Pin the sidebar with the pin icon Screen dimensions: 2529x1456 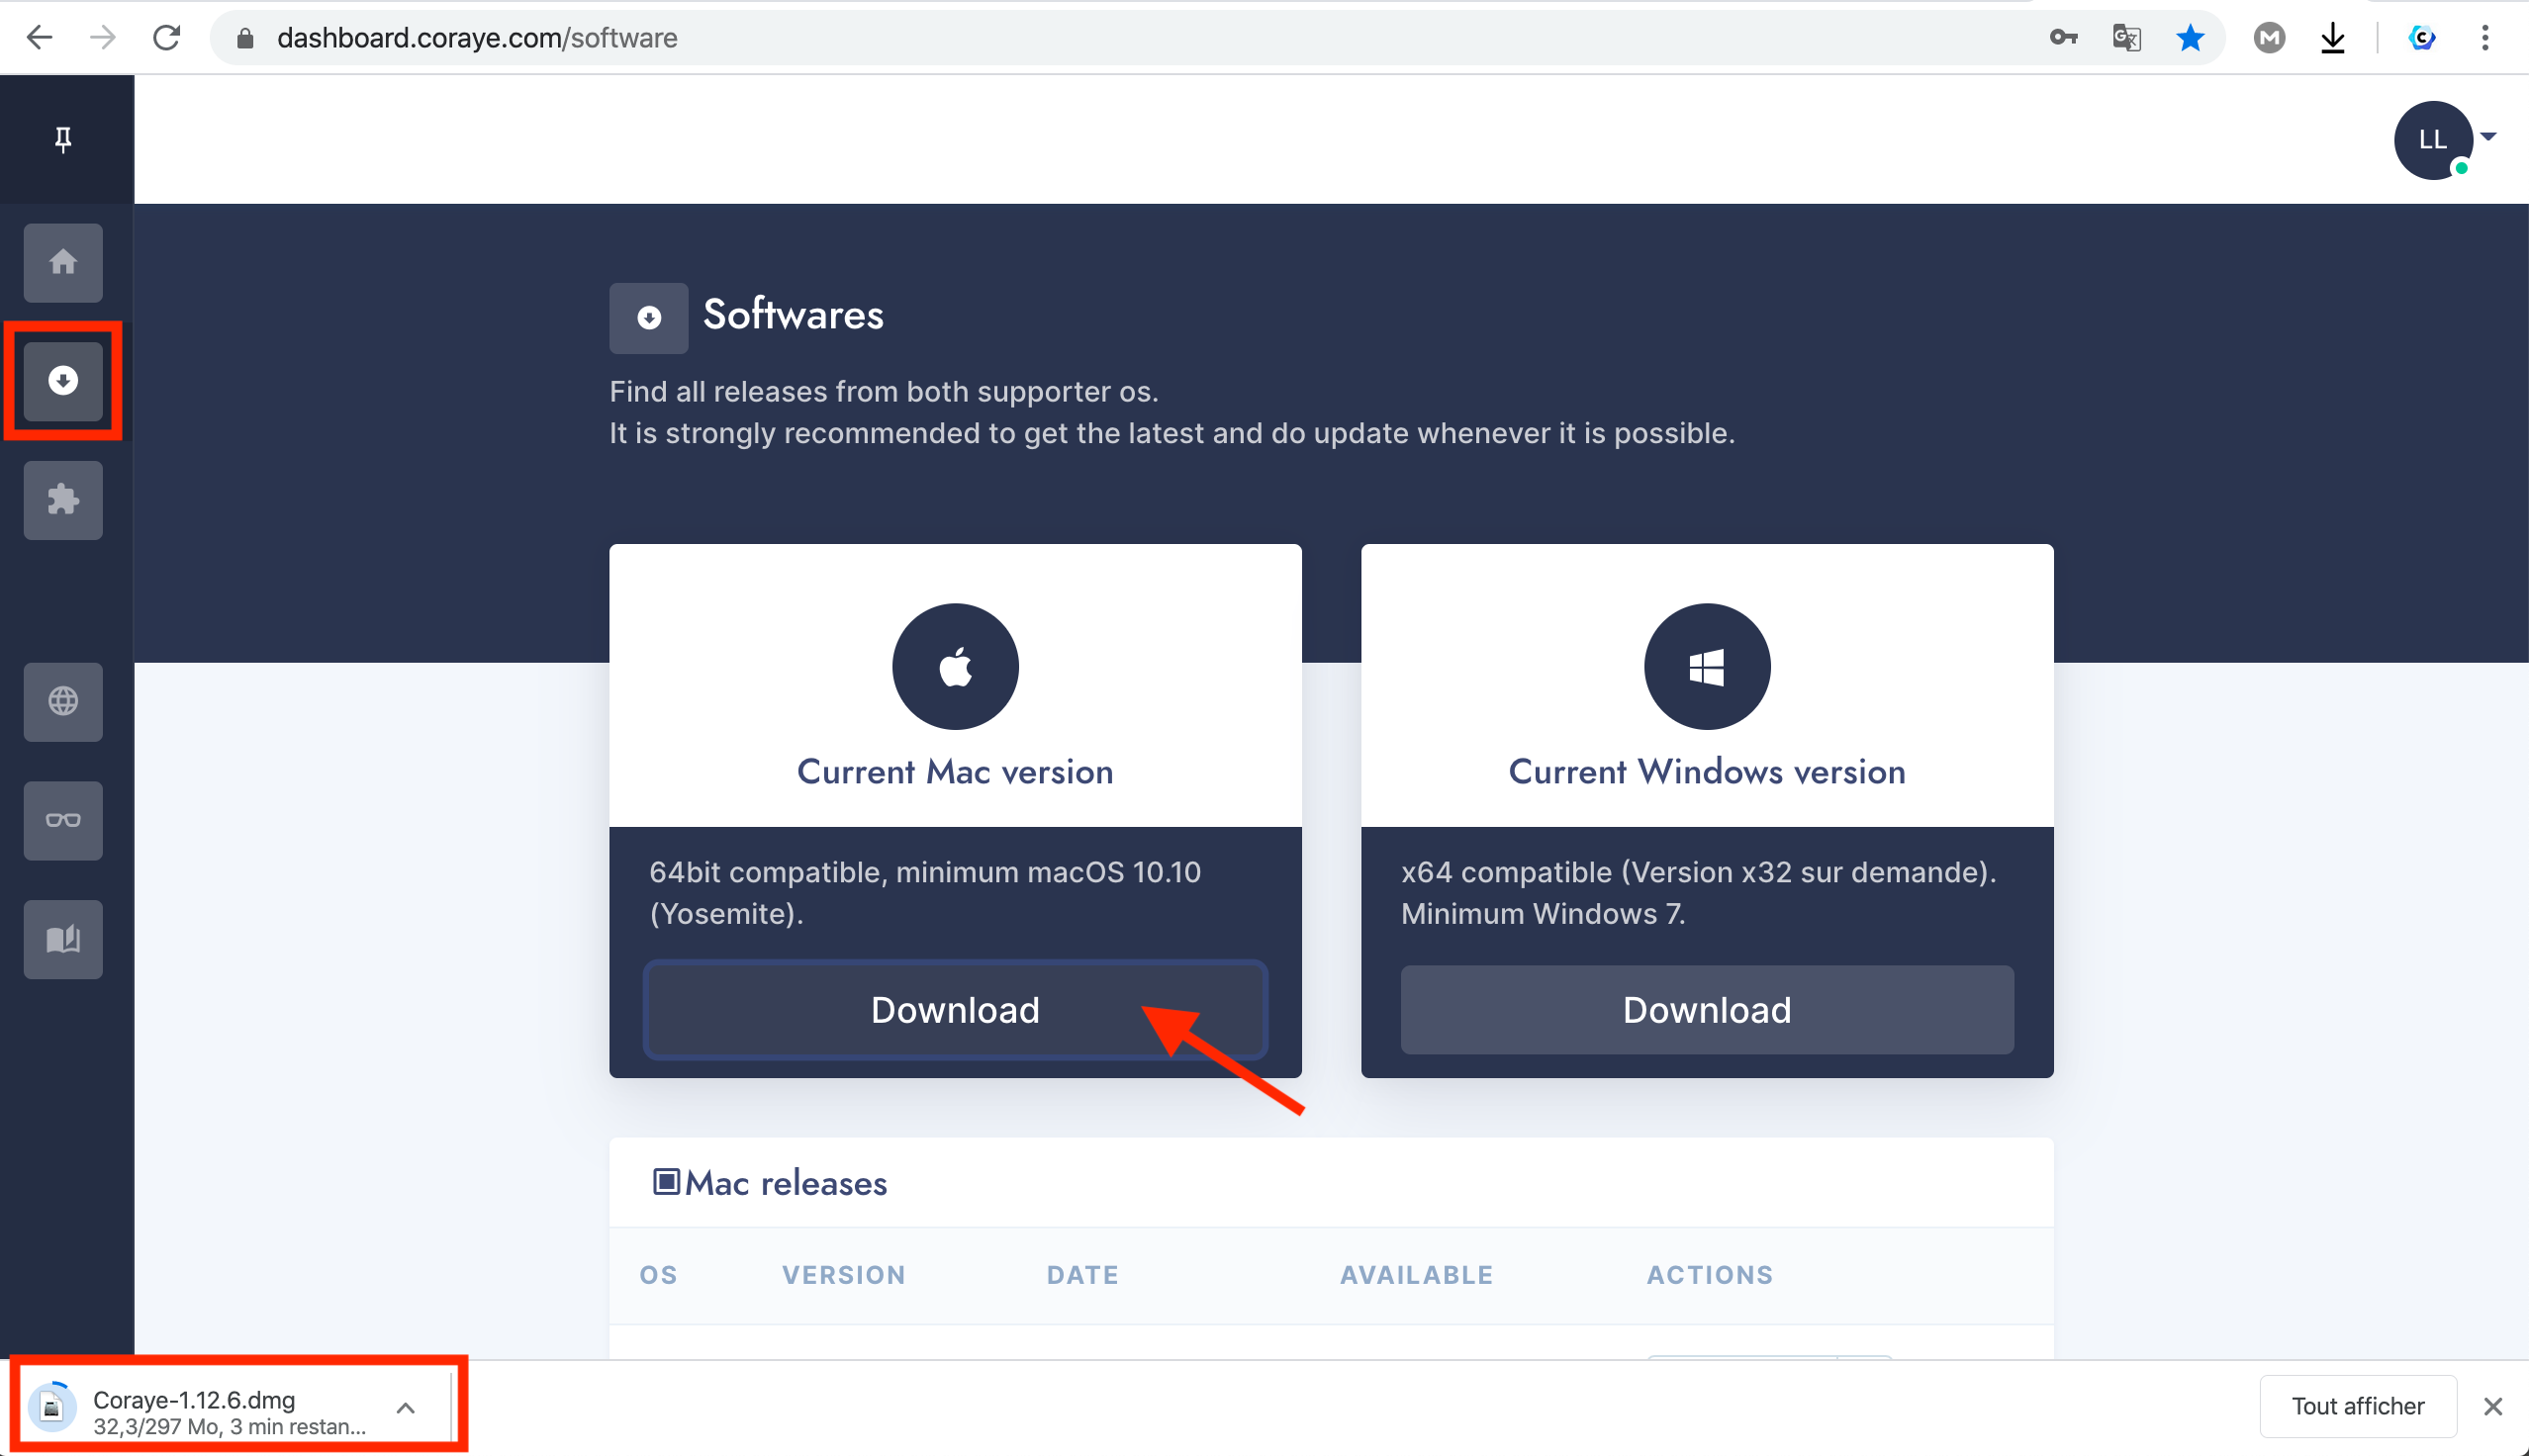click(63, 139)
